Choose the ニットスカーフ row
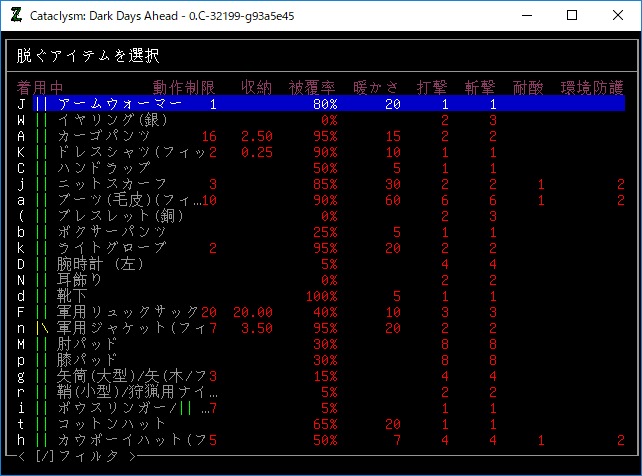This screenshot has height=476, width=642. coord(112,184)
